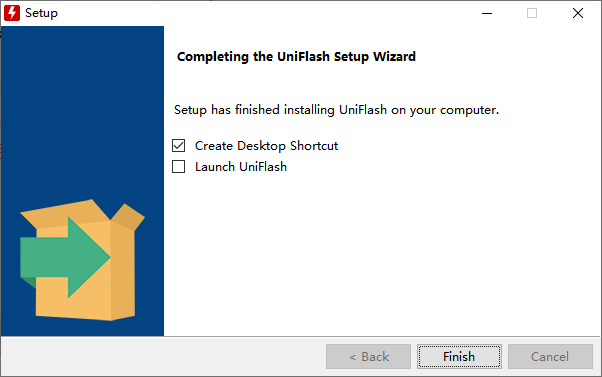The height and width of the screenshot is (377, 602).
Task: Click the grayed-out Back button
Action: [368, 357]
